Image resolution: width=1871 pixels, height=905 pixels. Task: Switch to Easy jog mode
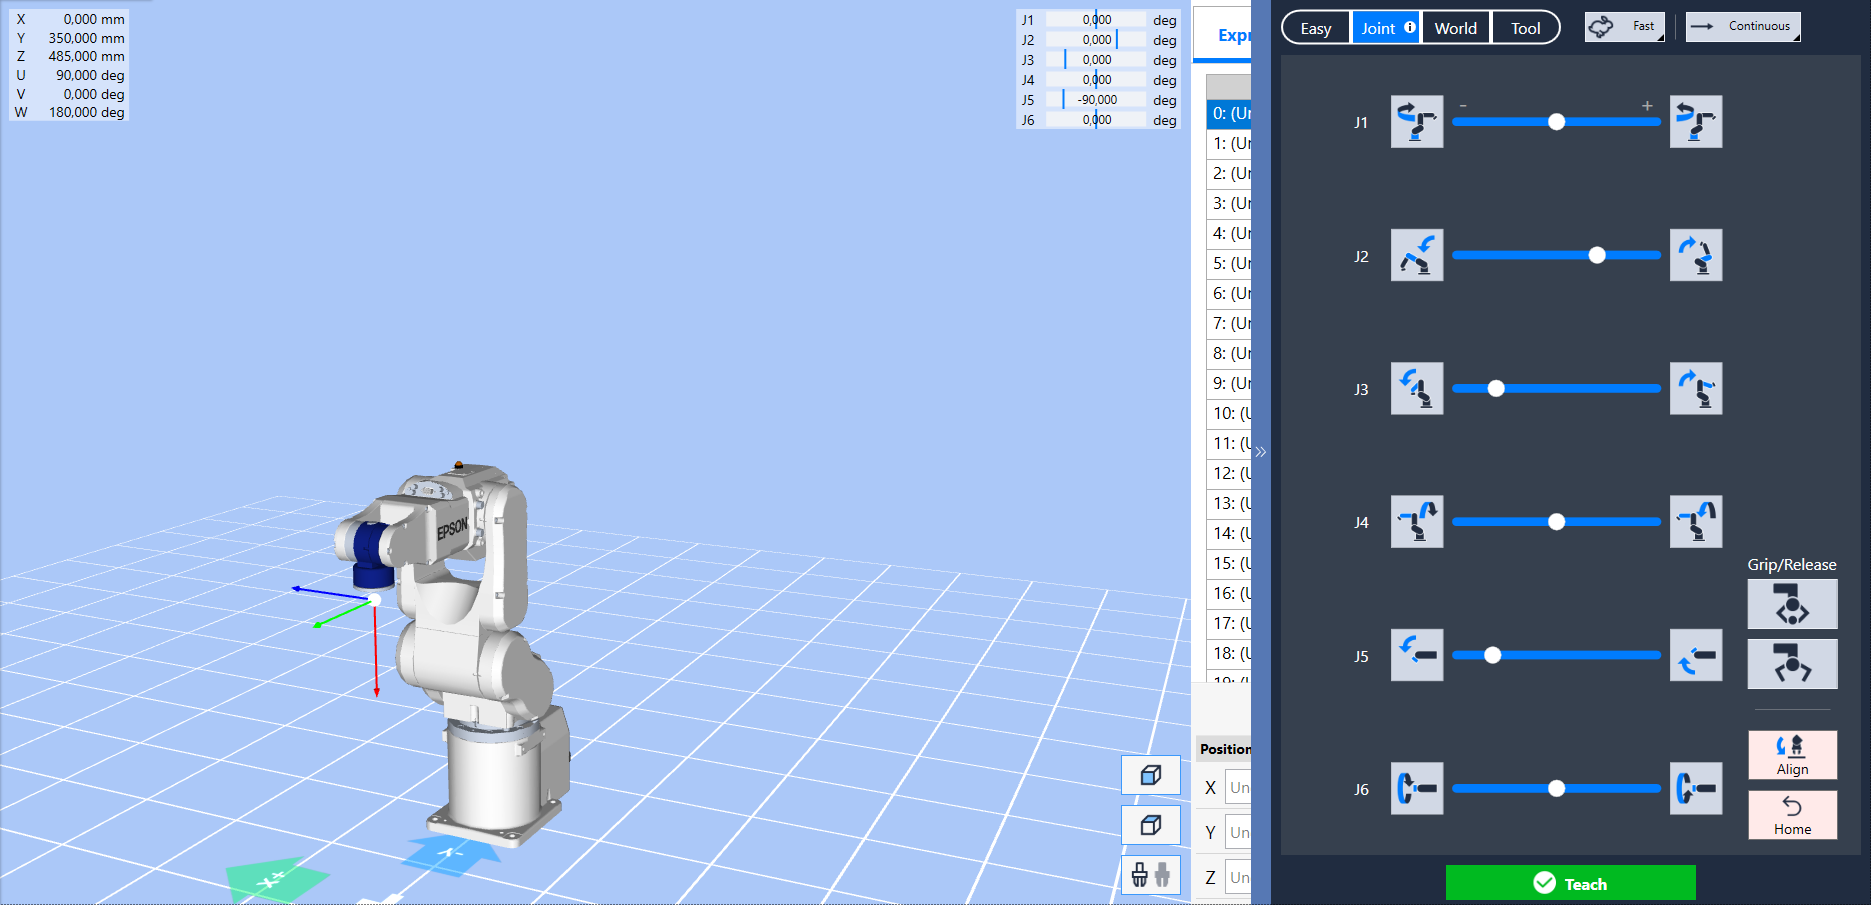[x=1316, y=28]
